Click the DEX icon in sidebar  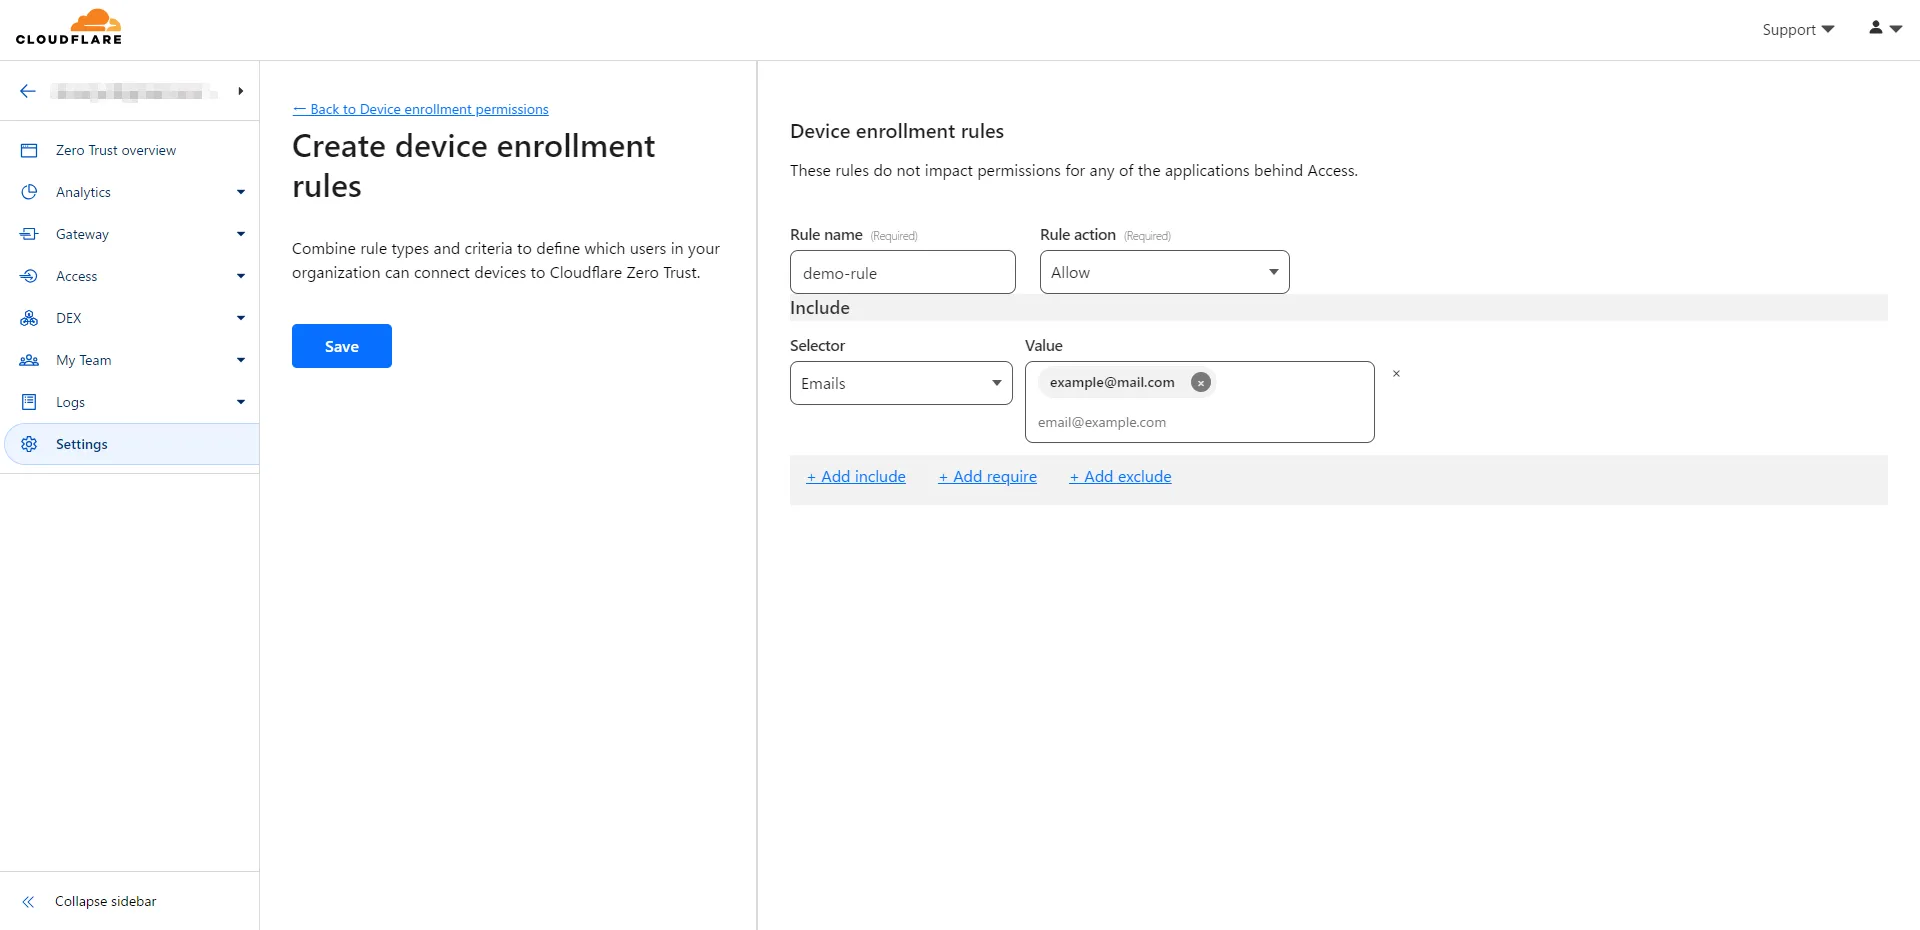point(29,318)
